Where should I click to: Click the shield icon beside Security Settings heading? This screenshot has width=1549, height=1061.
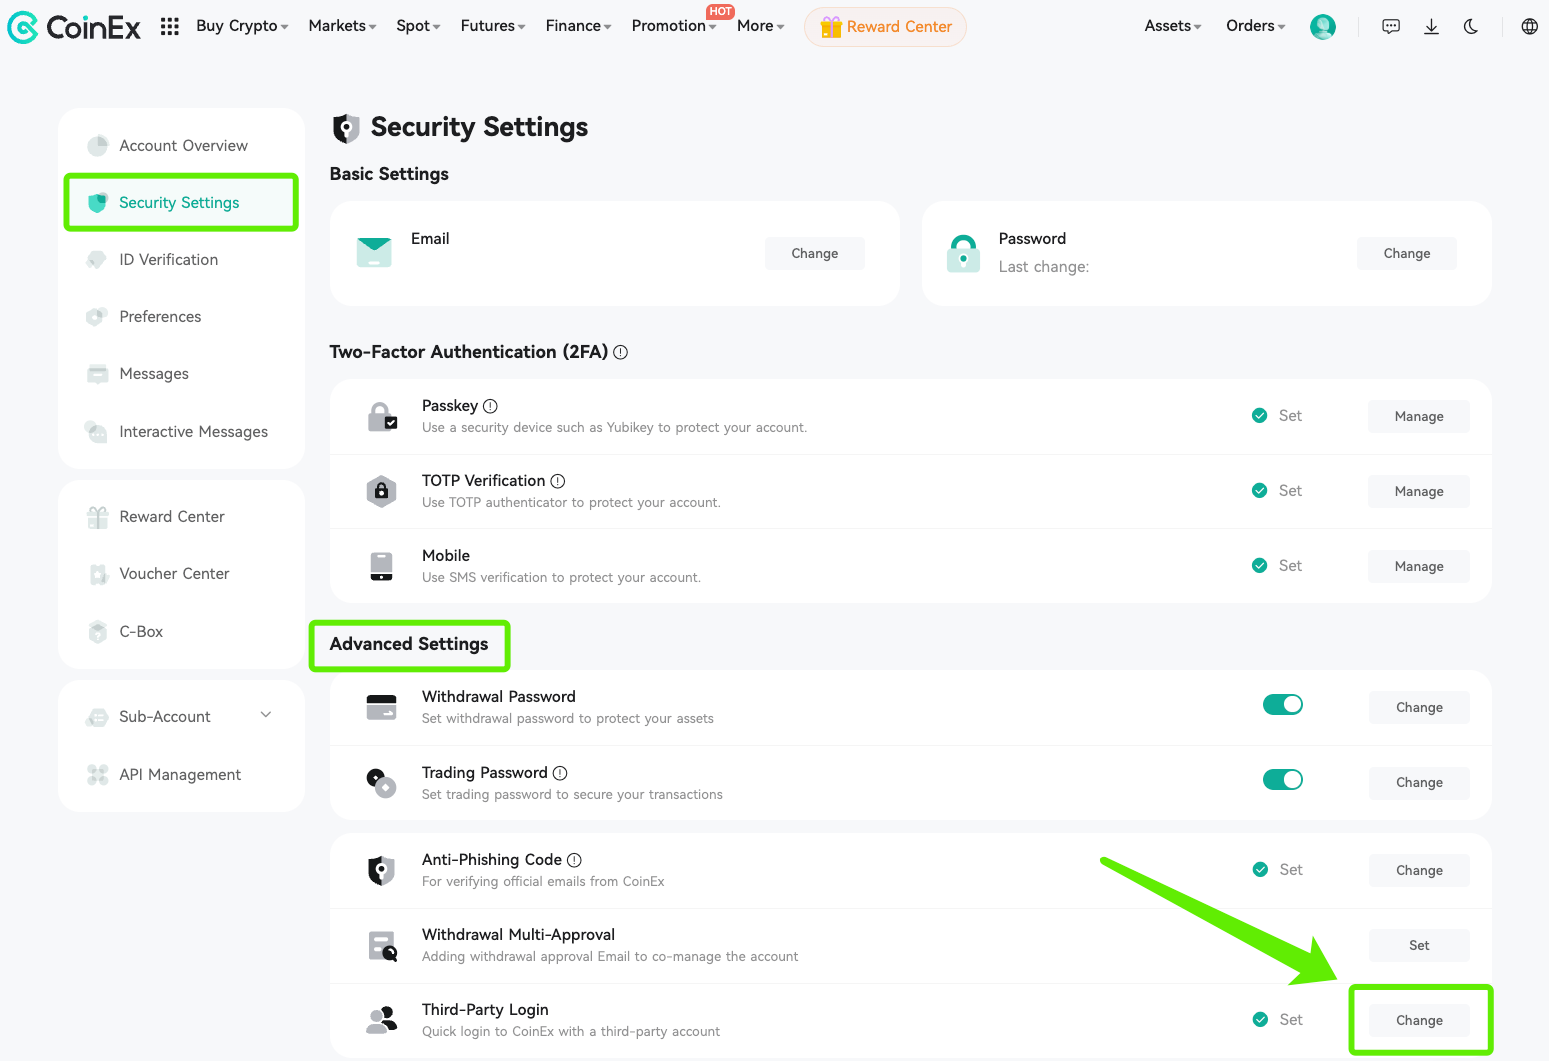click(345, 128)
